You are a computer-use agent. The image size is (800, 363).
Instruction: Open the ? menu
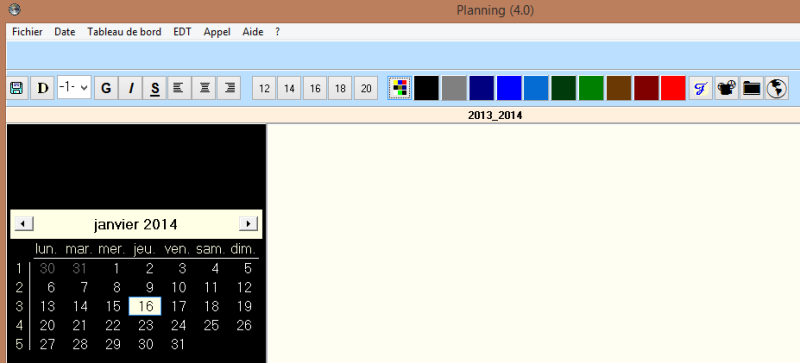click(x=277, y=32)
